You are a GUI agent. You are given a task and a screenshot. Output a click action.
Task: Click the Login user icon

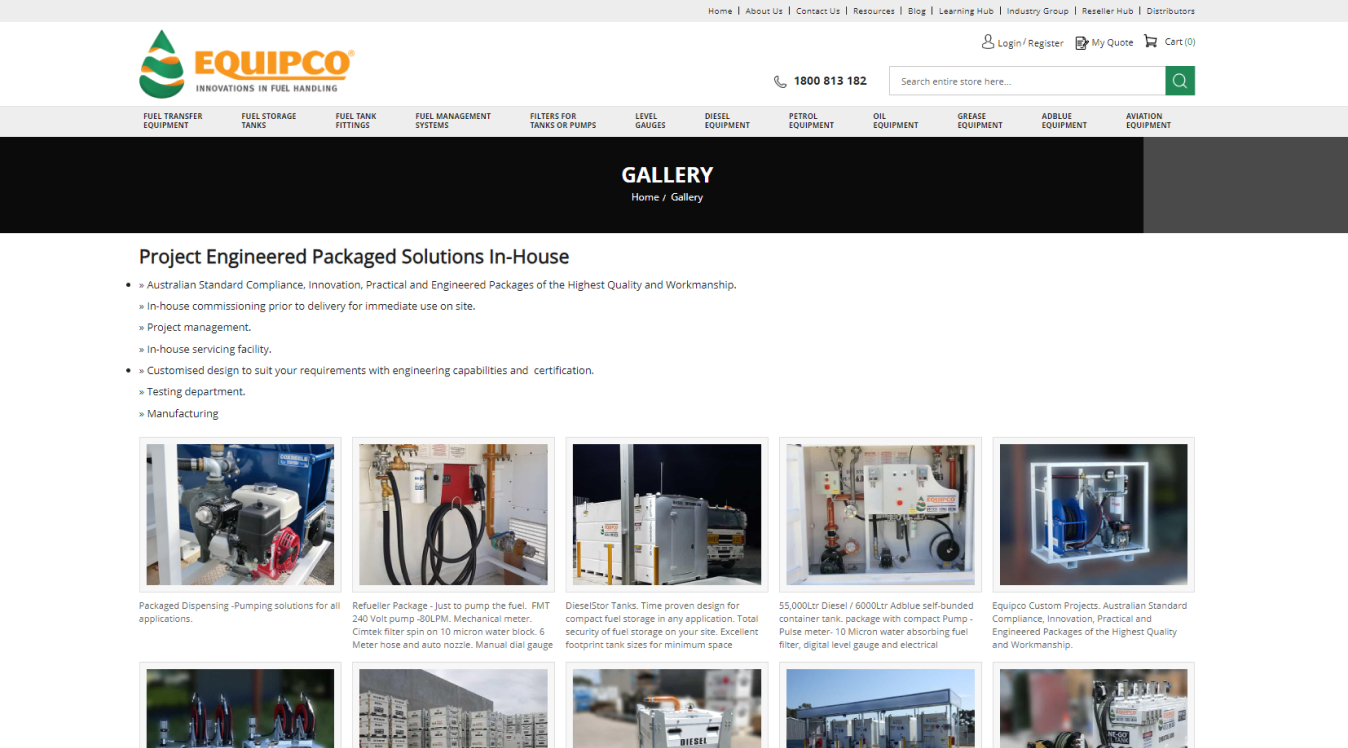pos(988,42)
